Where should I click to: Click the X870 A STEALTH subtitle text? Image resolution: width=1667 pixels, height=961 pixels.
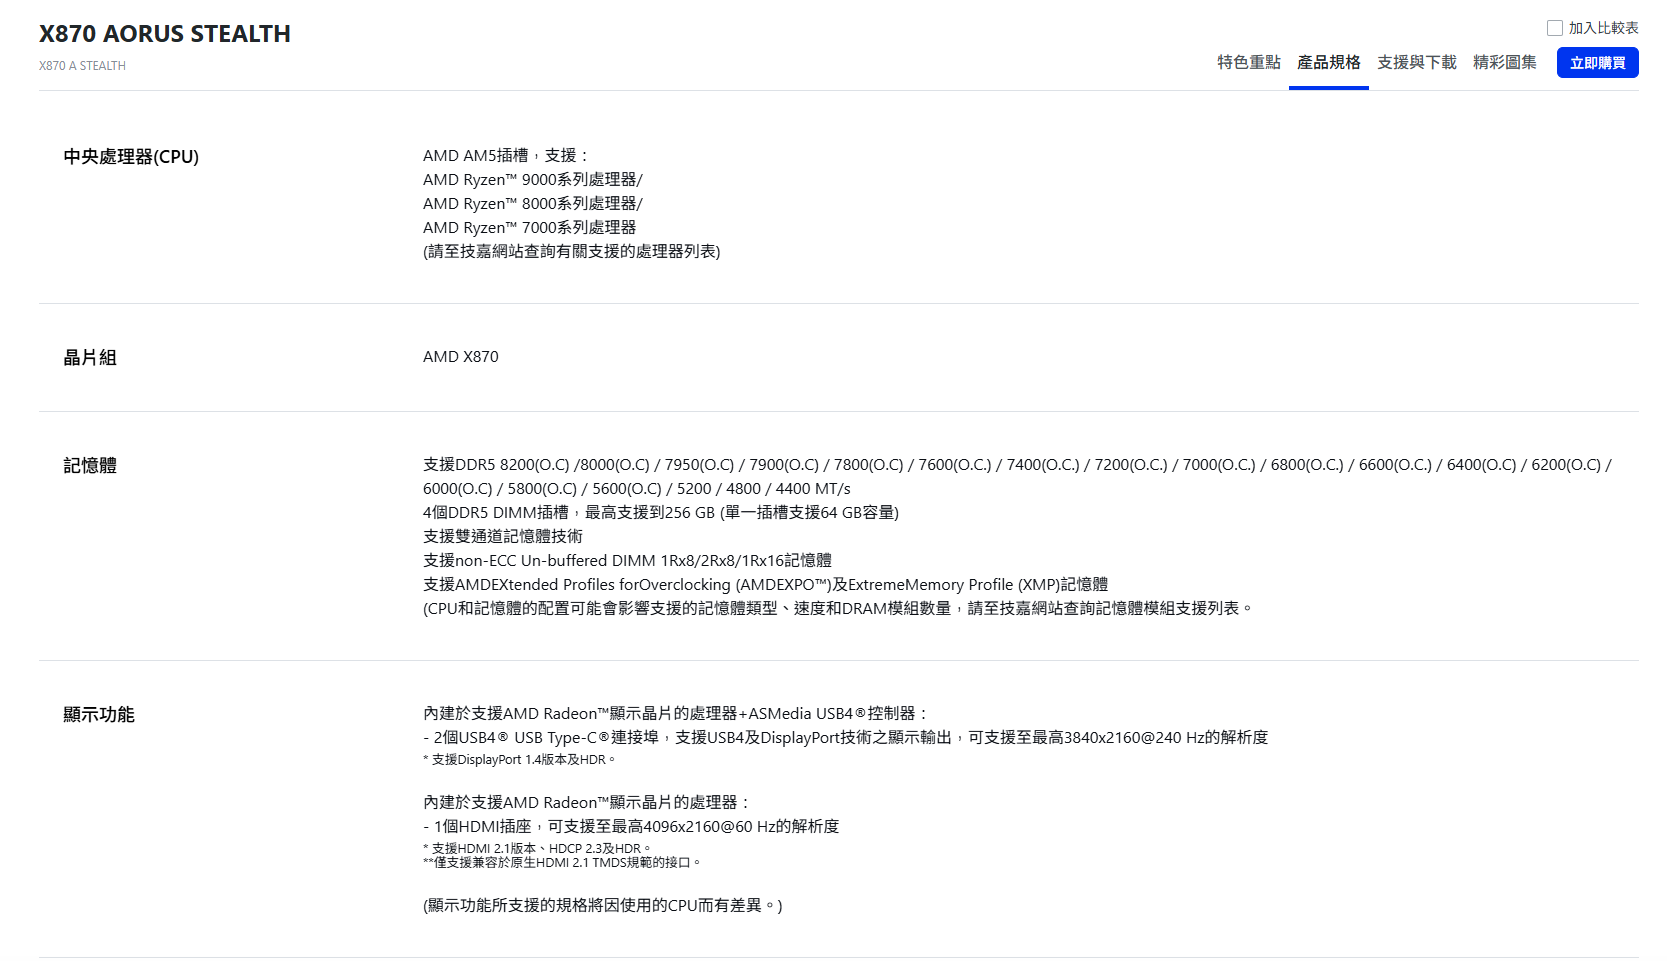point(82,66)
